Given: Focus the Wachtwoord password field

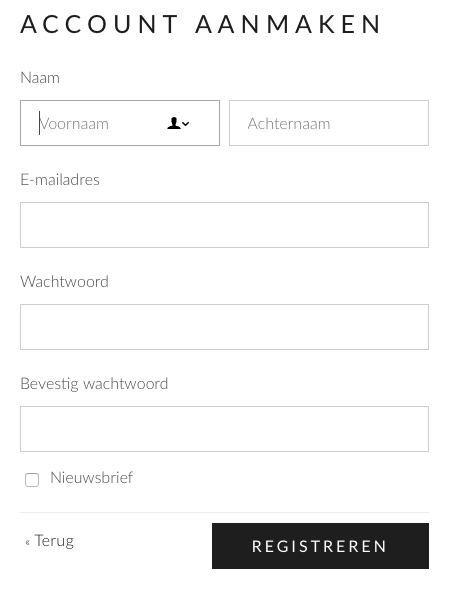Looking at the screenshot, I should coord(224,327).
